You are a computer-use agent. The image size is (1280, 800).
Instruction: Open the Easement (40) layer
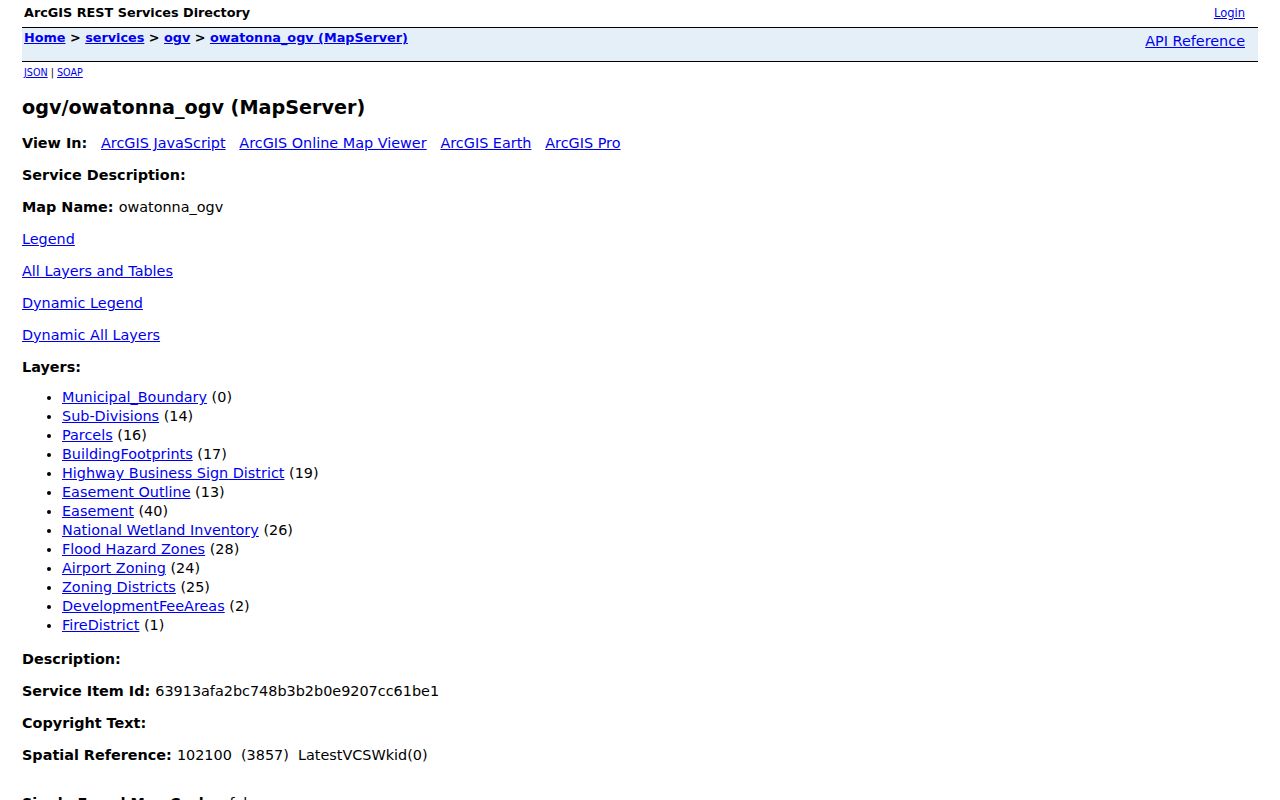[x=98, y=511]
